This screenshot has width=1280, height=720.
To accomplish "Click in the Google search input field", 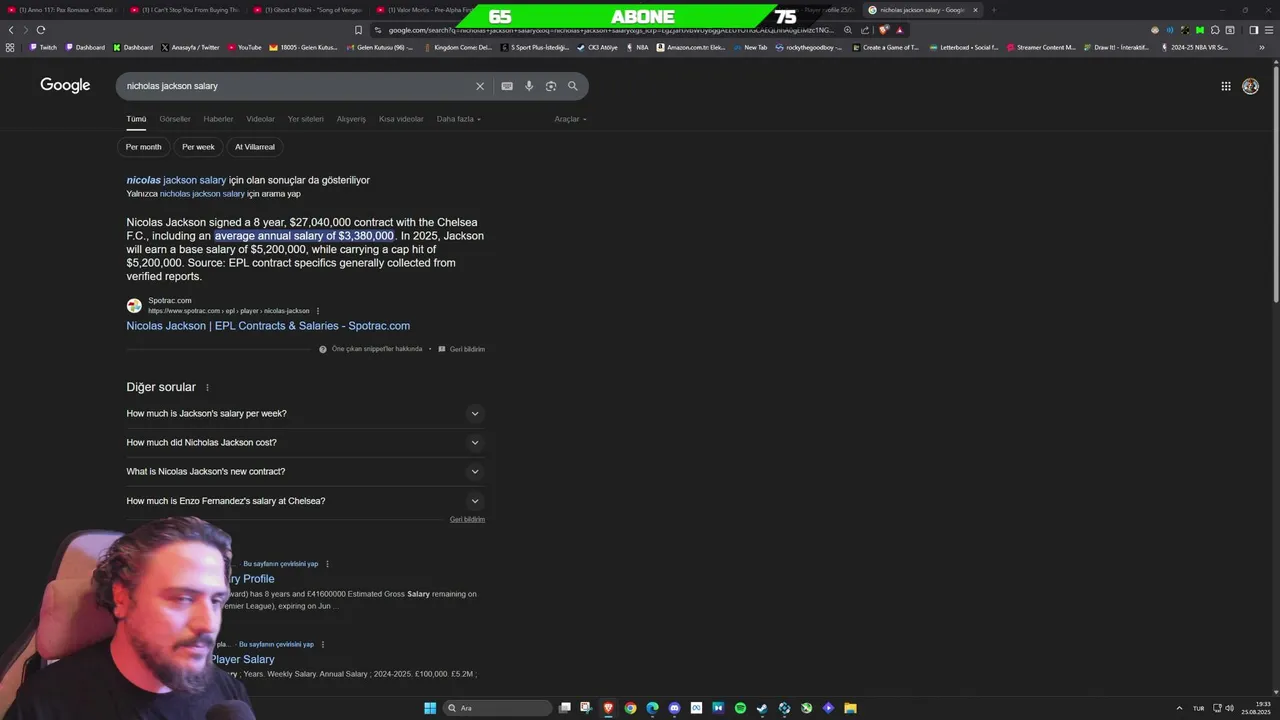I will (295, 86).
